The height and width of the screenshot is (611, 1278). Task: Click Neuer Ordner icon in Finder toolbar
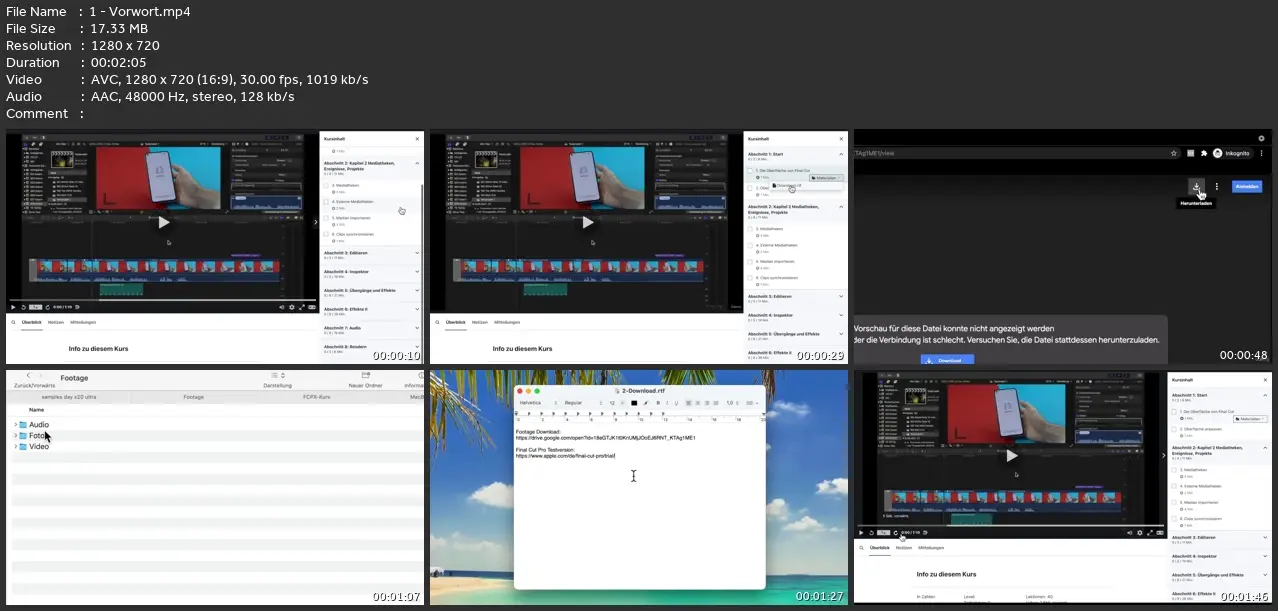pyautogui.click(x=365, y=376)
